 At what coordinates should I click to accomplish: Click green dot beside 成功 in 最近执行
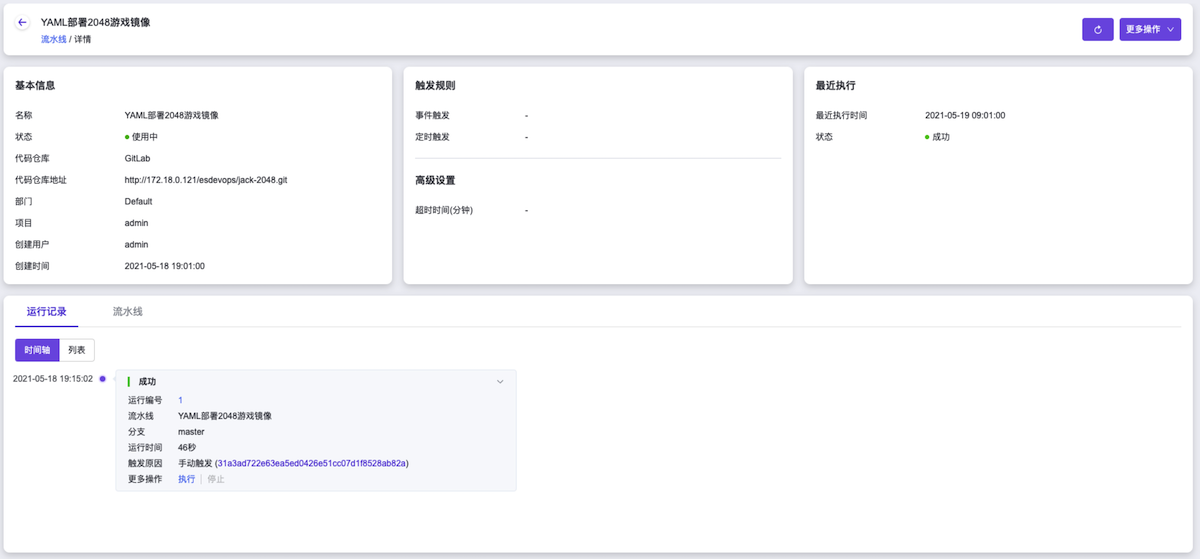click(x=927, y=137)
